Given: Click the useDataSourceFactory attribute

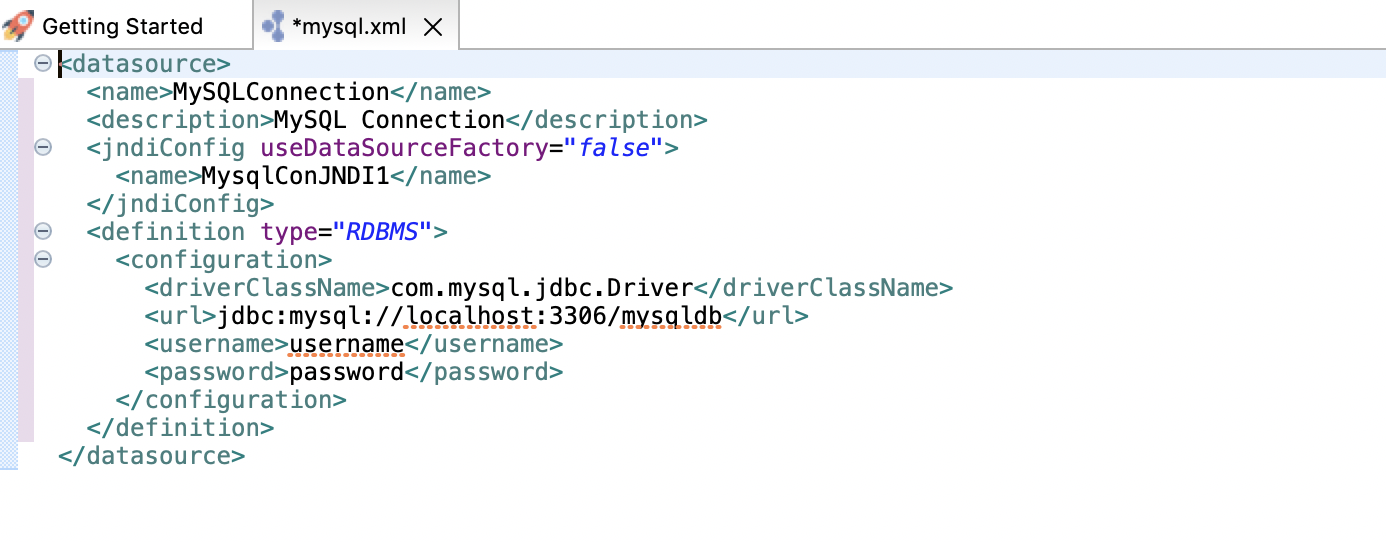Looking at the screenshot, I should (x=405, y=148).
